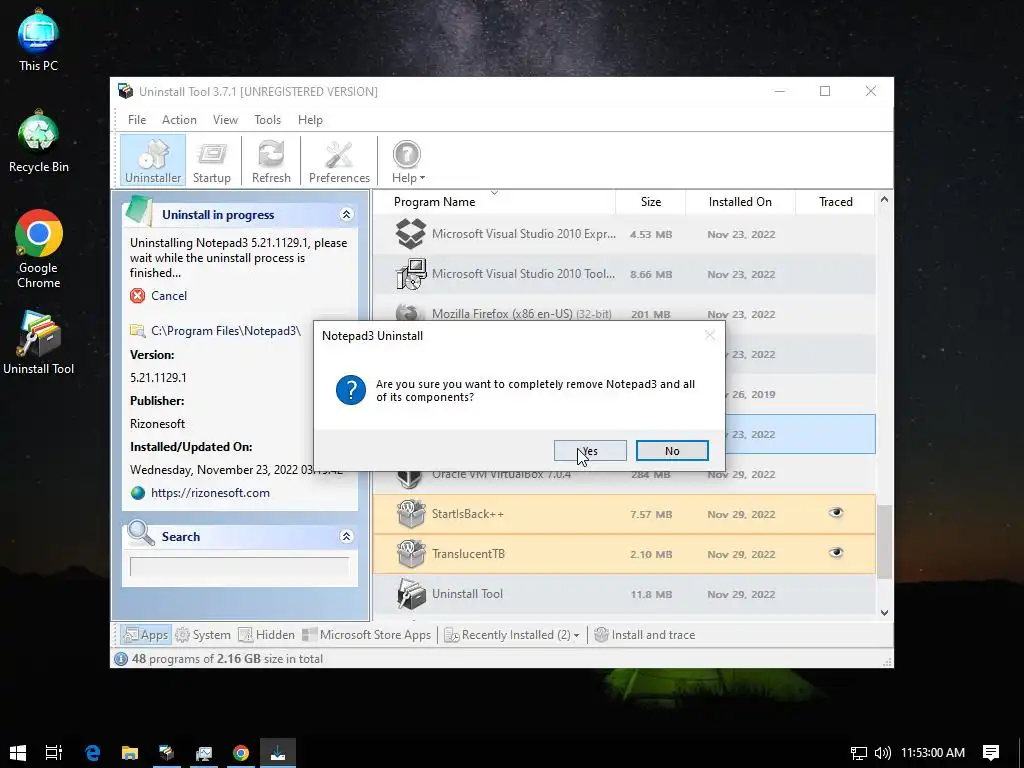Screen dimensions: 1024x768
Task: Click into the Search input field
Action: click(240, 567)
